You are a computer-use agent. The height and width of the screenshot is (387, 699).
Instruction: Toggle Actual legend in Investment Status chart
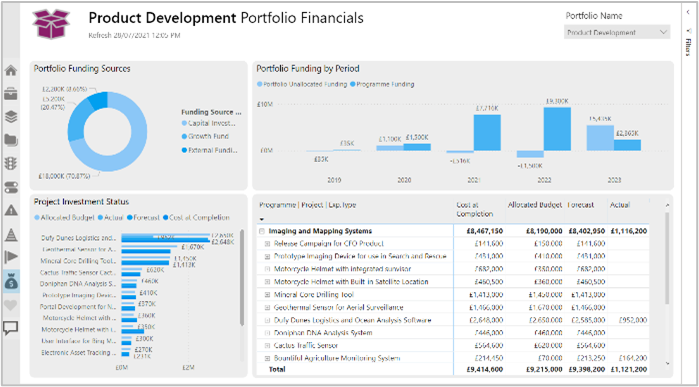pyautogui.click(x=110, y=218)
